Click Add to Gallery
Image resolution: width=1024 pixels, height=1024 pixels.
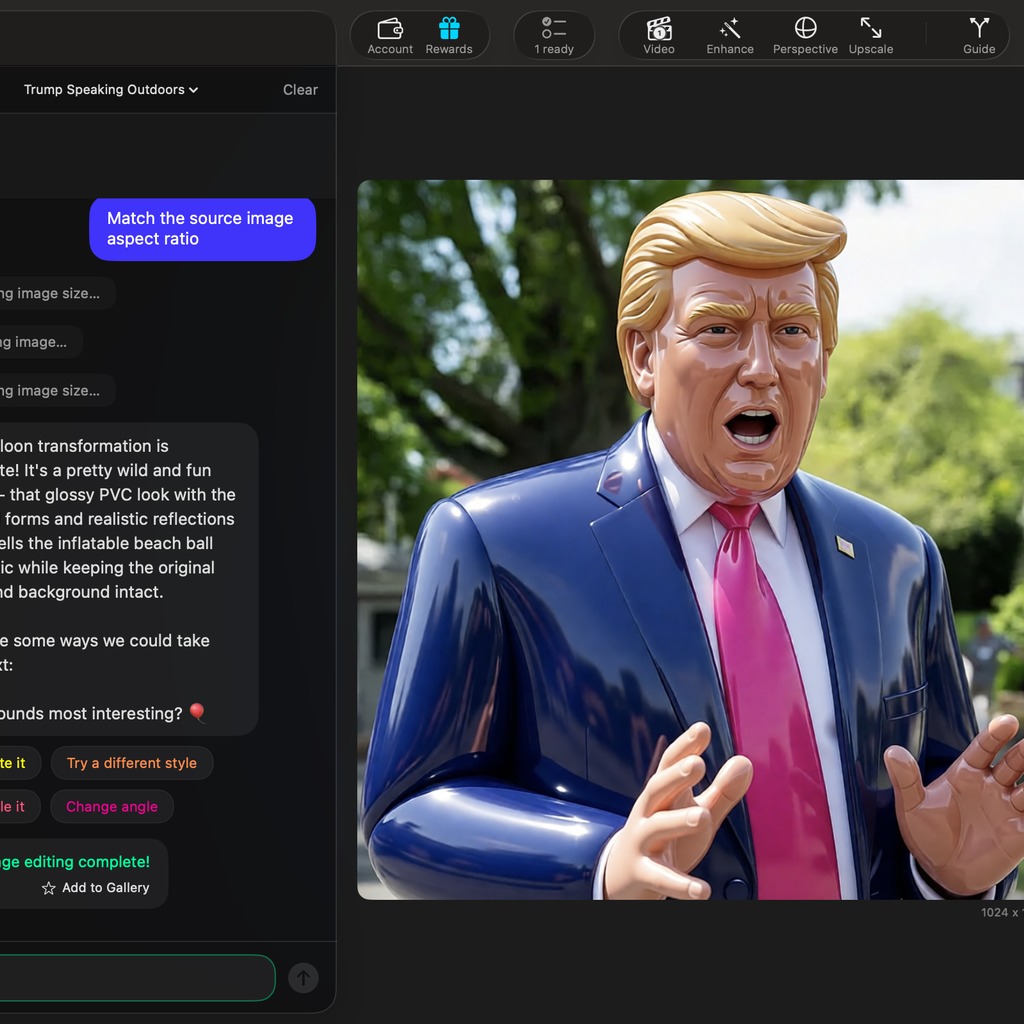[105, 888]
